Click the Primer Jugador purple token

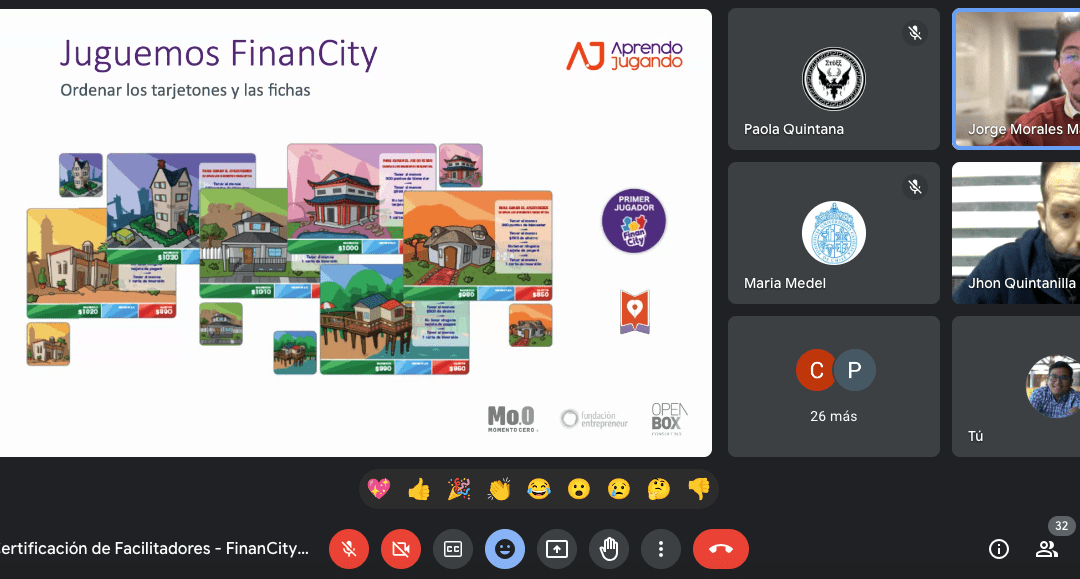pyautogui.click(x=634, y=221)
